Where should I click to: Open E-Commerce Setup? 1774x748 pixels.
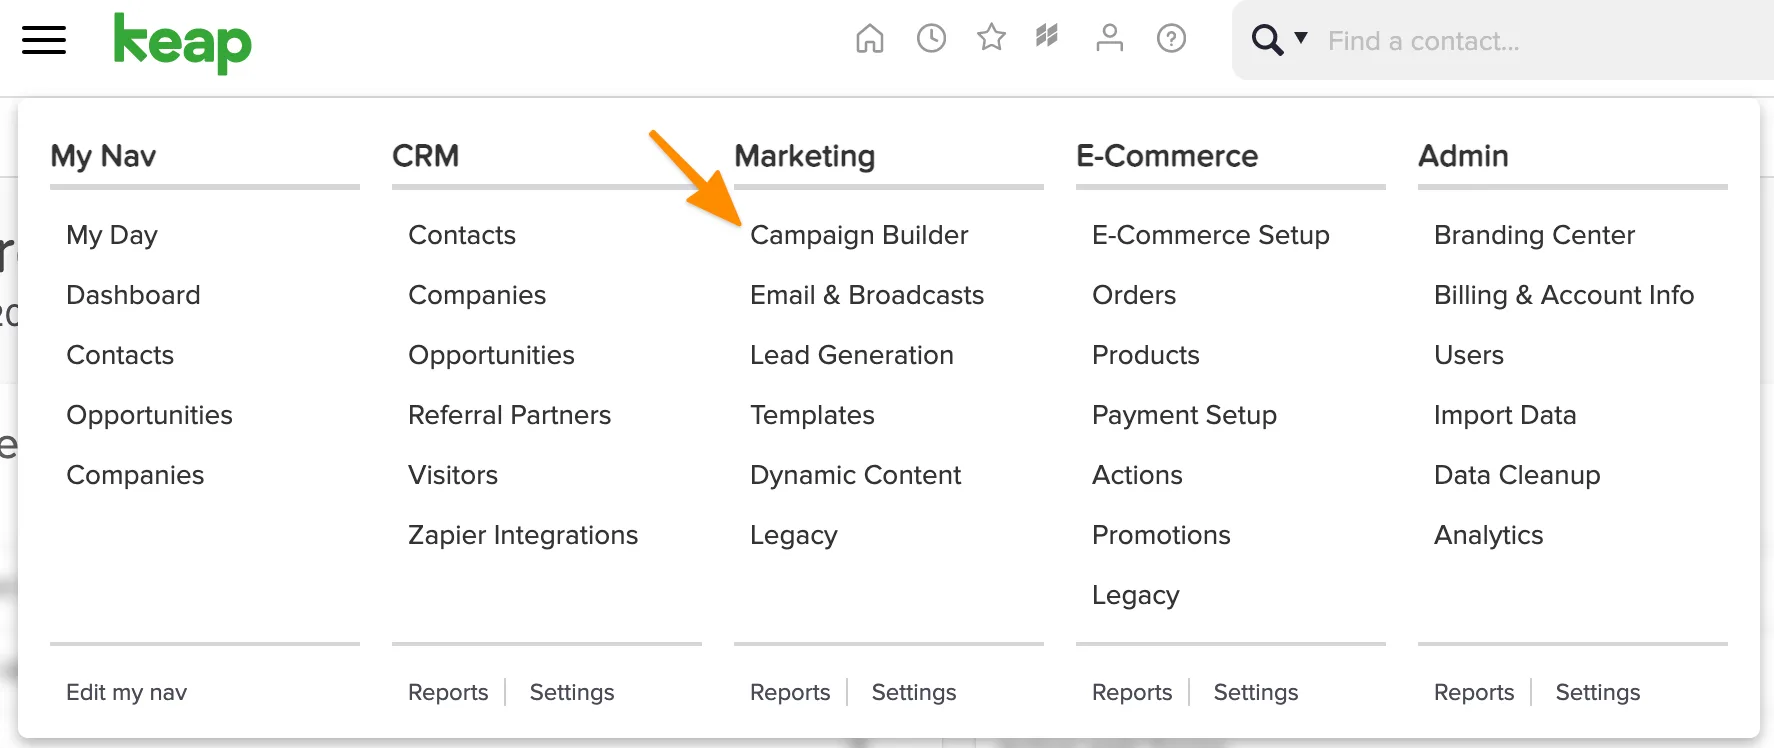[x=1211, y=236]
